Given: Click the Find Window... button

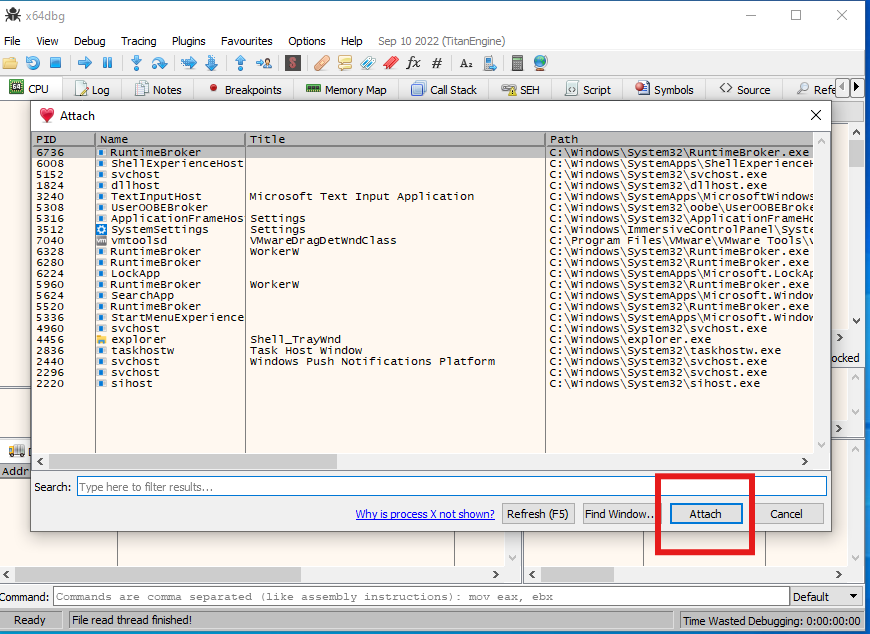Looking at the screenshot, I should coord(619,514).
